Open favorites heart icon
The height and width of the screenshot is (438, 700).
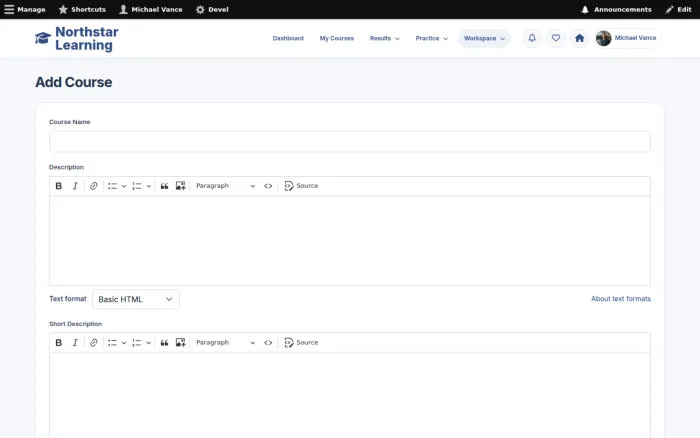[x=555, y=38]
